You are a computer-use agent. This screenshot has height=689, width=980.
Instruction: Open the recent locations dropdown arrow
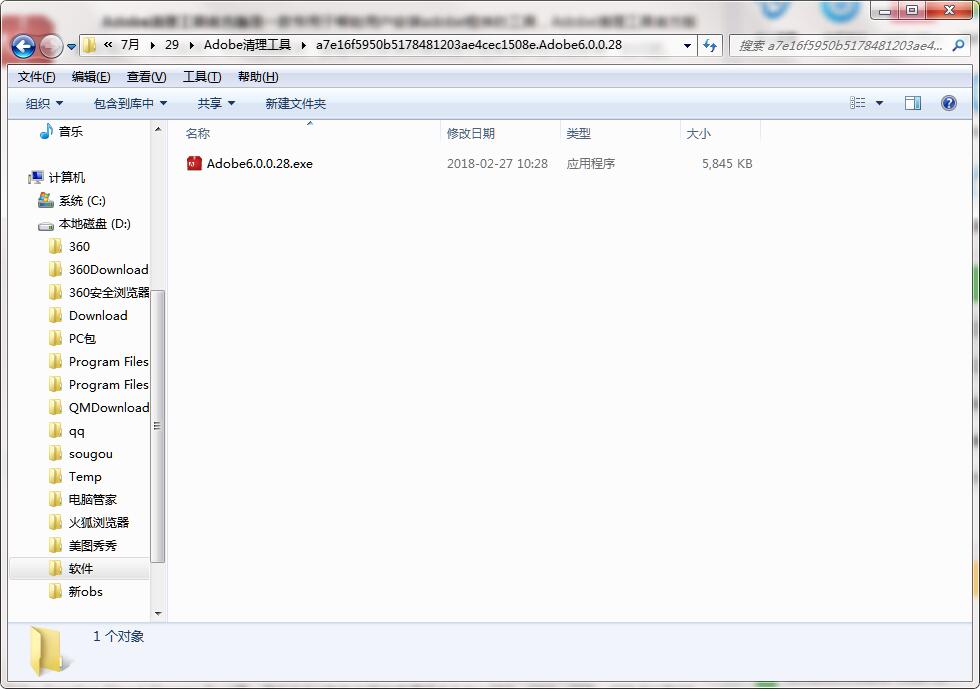(x=71, y=46)
